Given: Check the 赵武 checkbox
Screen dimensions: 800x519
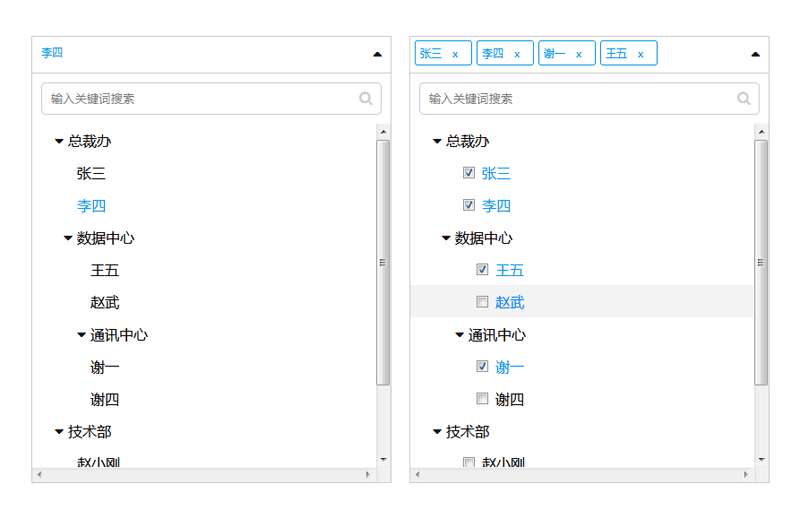Looking at the screenshot, I should click(x=482, y=302).
